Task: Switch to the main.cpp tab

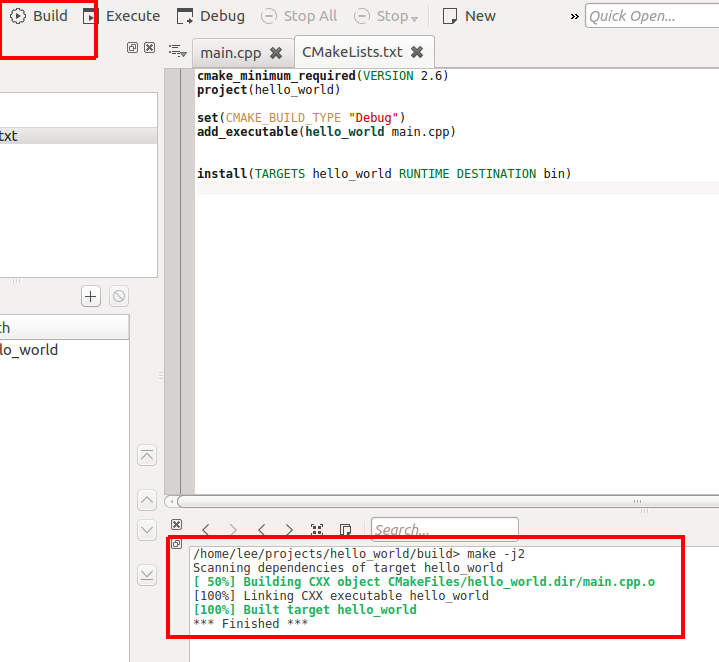Action: (x=231, y=53)
